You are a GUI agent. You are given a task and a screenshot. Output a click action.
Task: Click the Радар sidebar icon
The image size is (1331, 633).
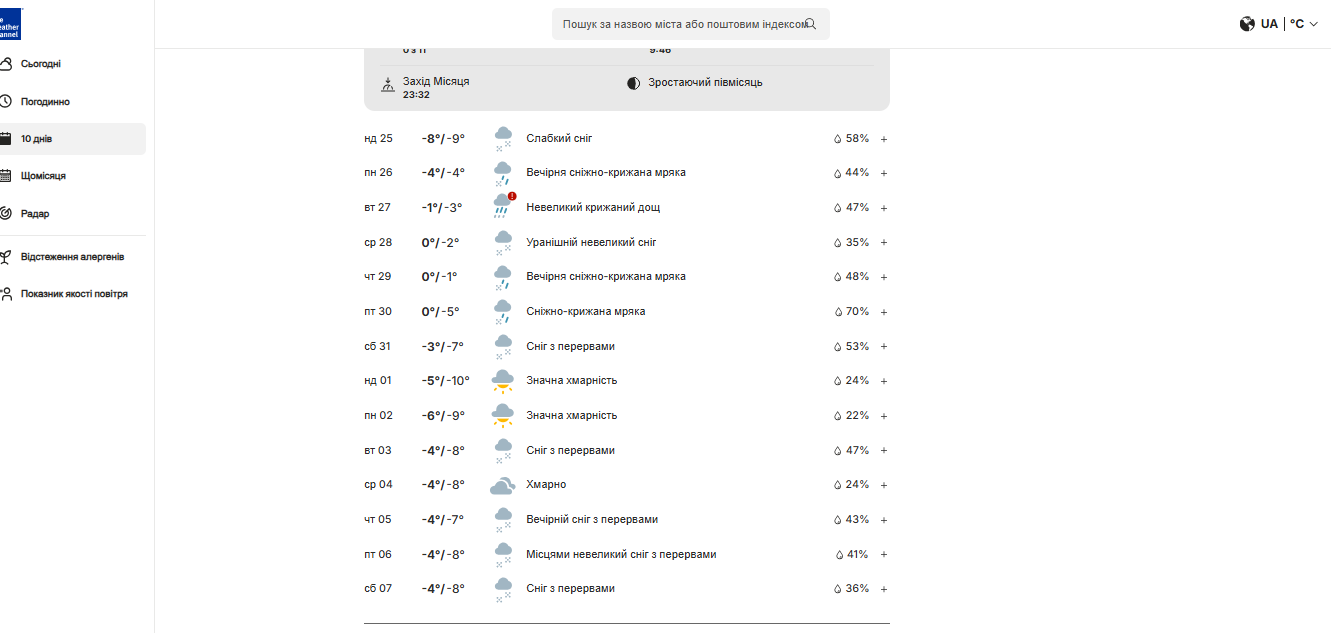(x=6, y=213)
